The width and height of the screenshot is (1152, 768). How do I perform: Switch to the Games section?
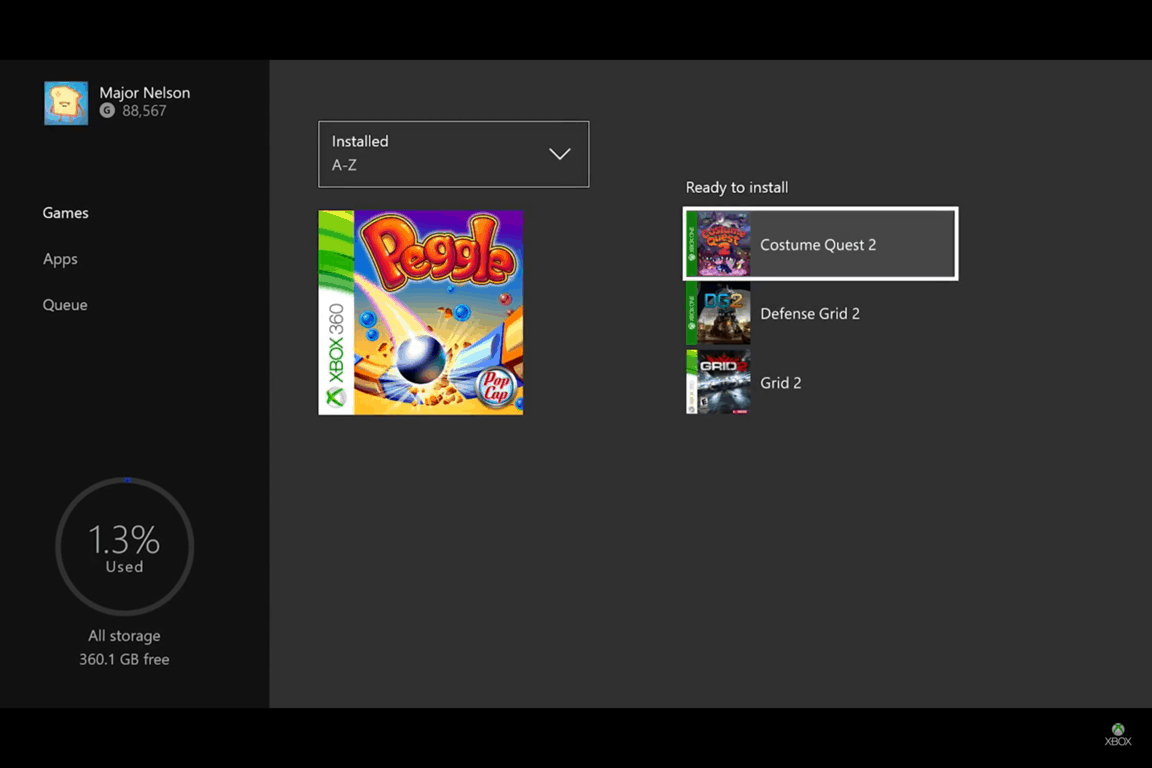[x=65, y=213]
